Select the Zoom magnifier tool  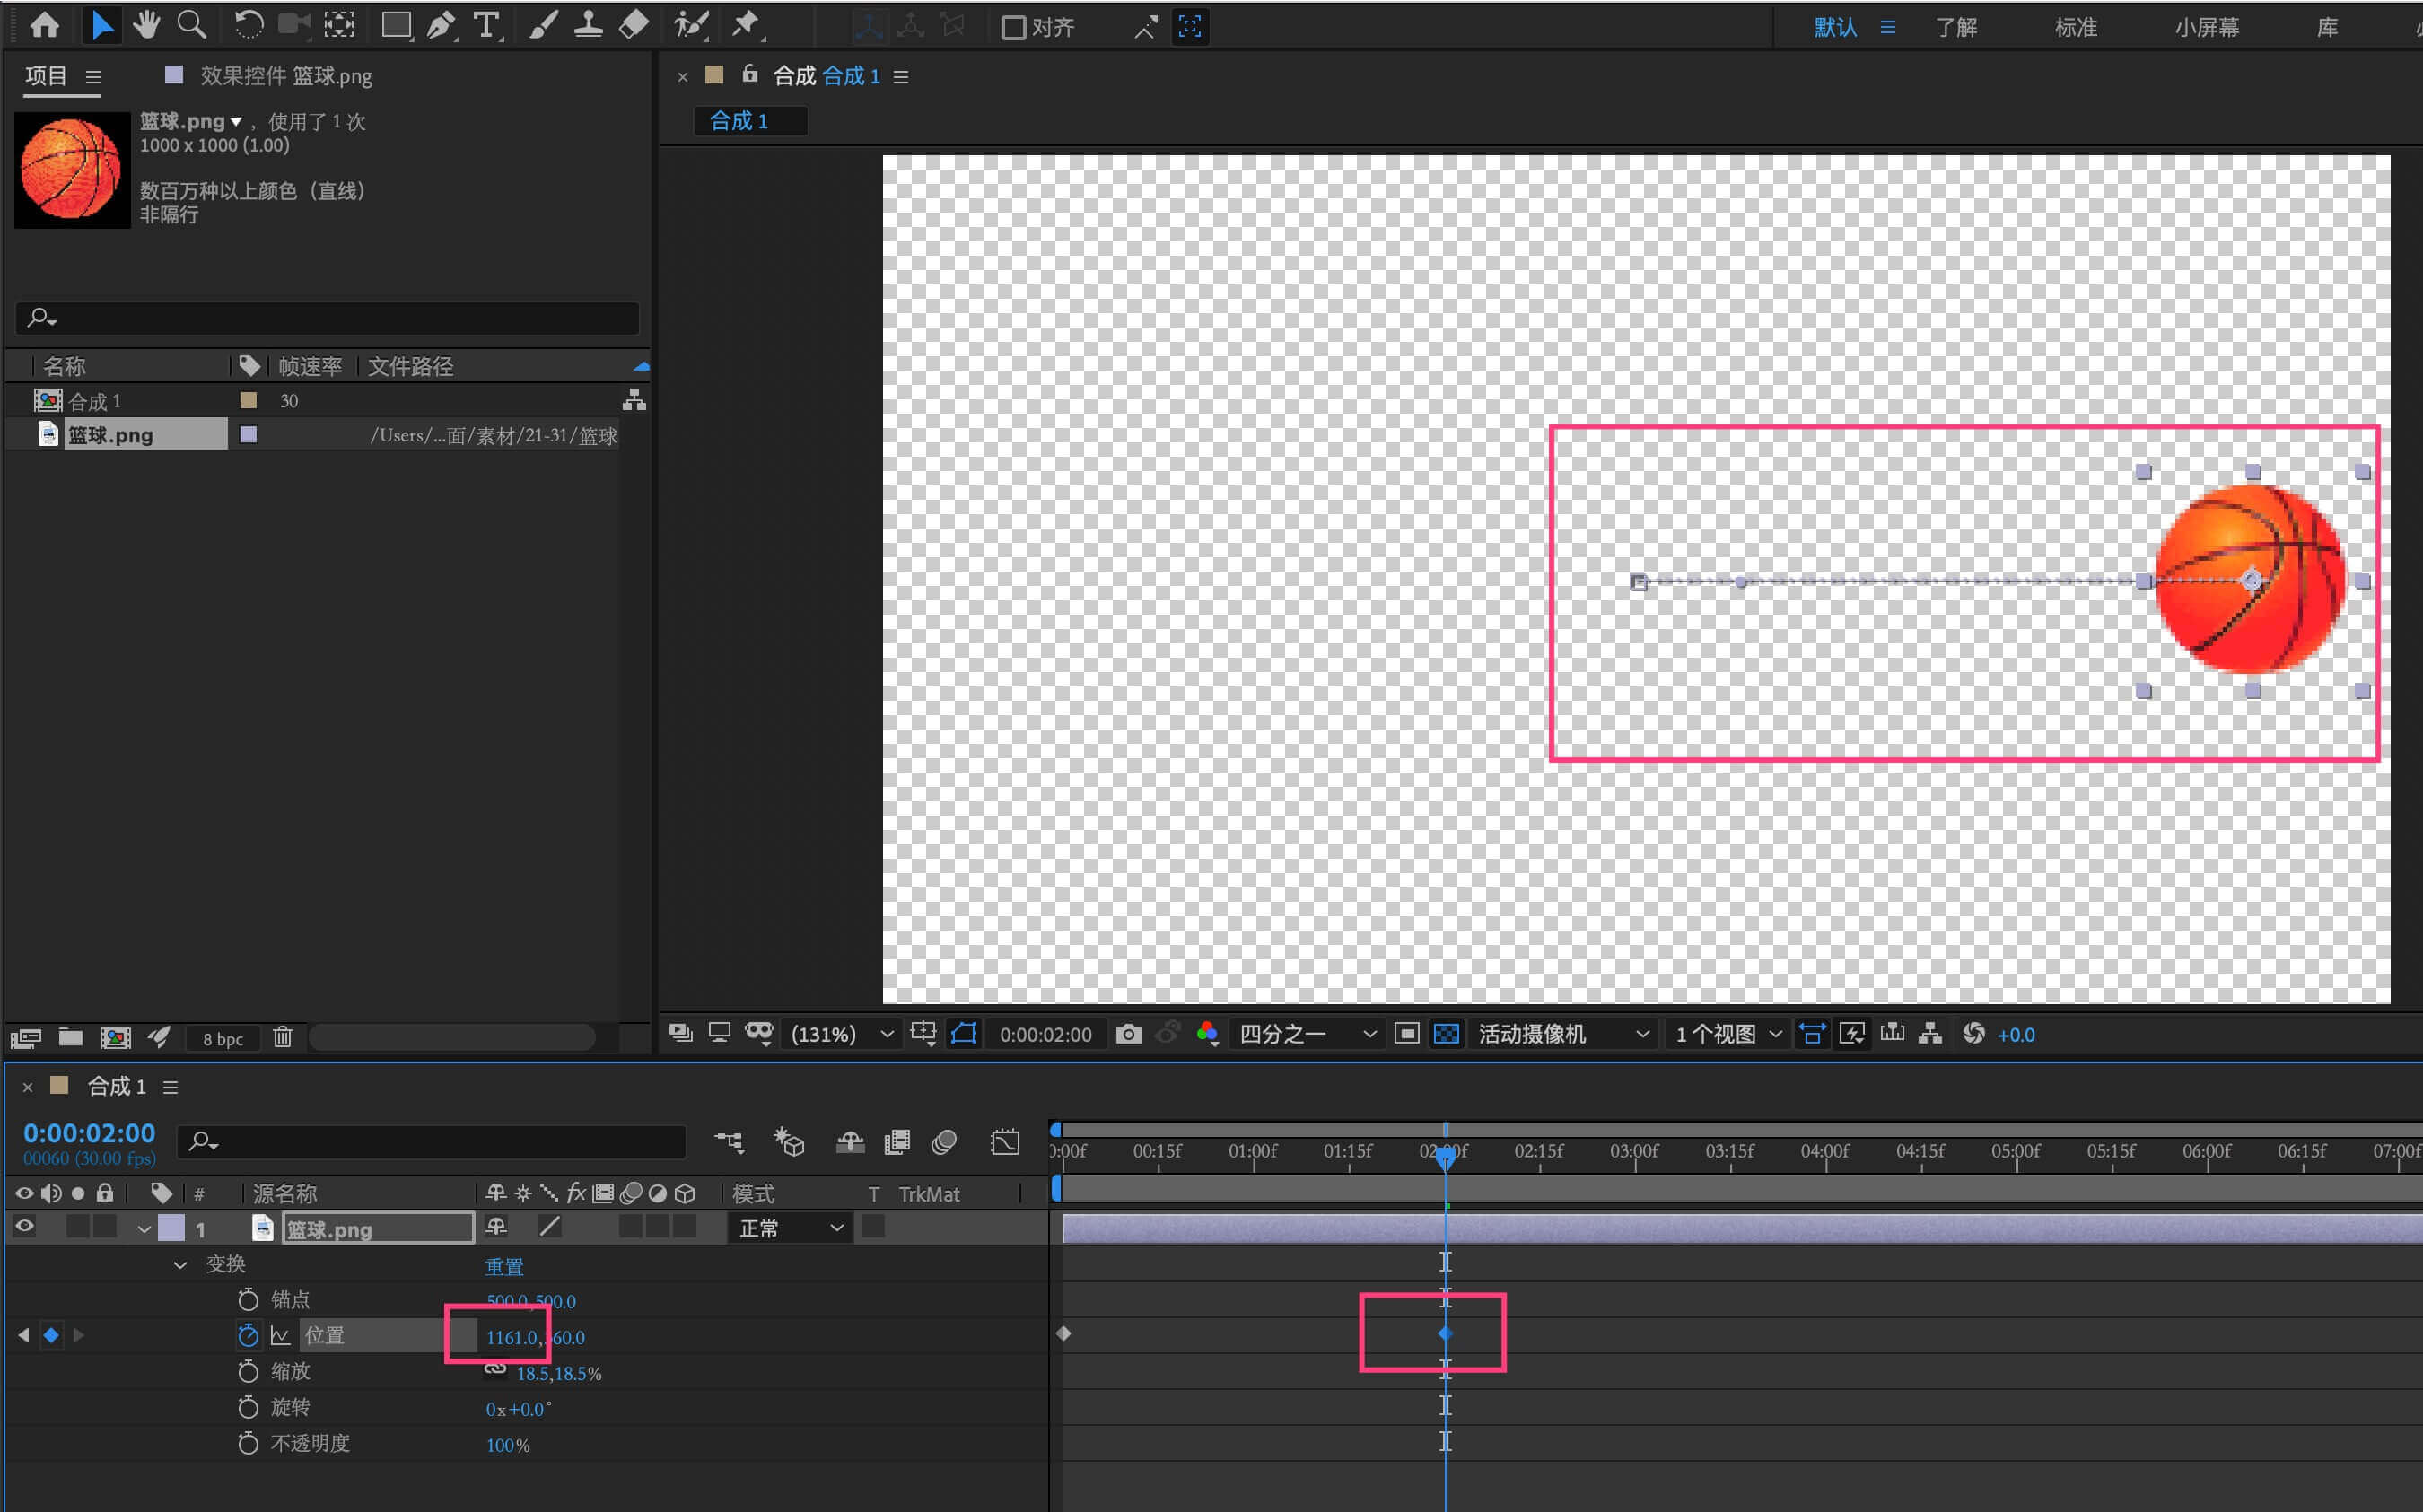190,25
